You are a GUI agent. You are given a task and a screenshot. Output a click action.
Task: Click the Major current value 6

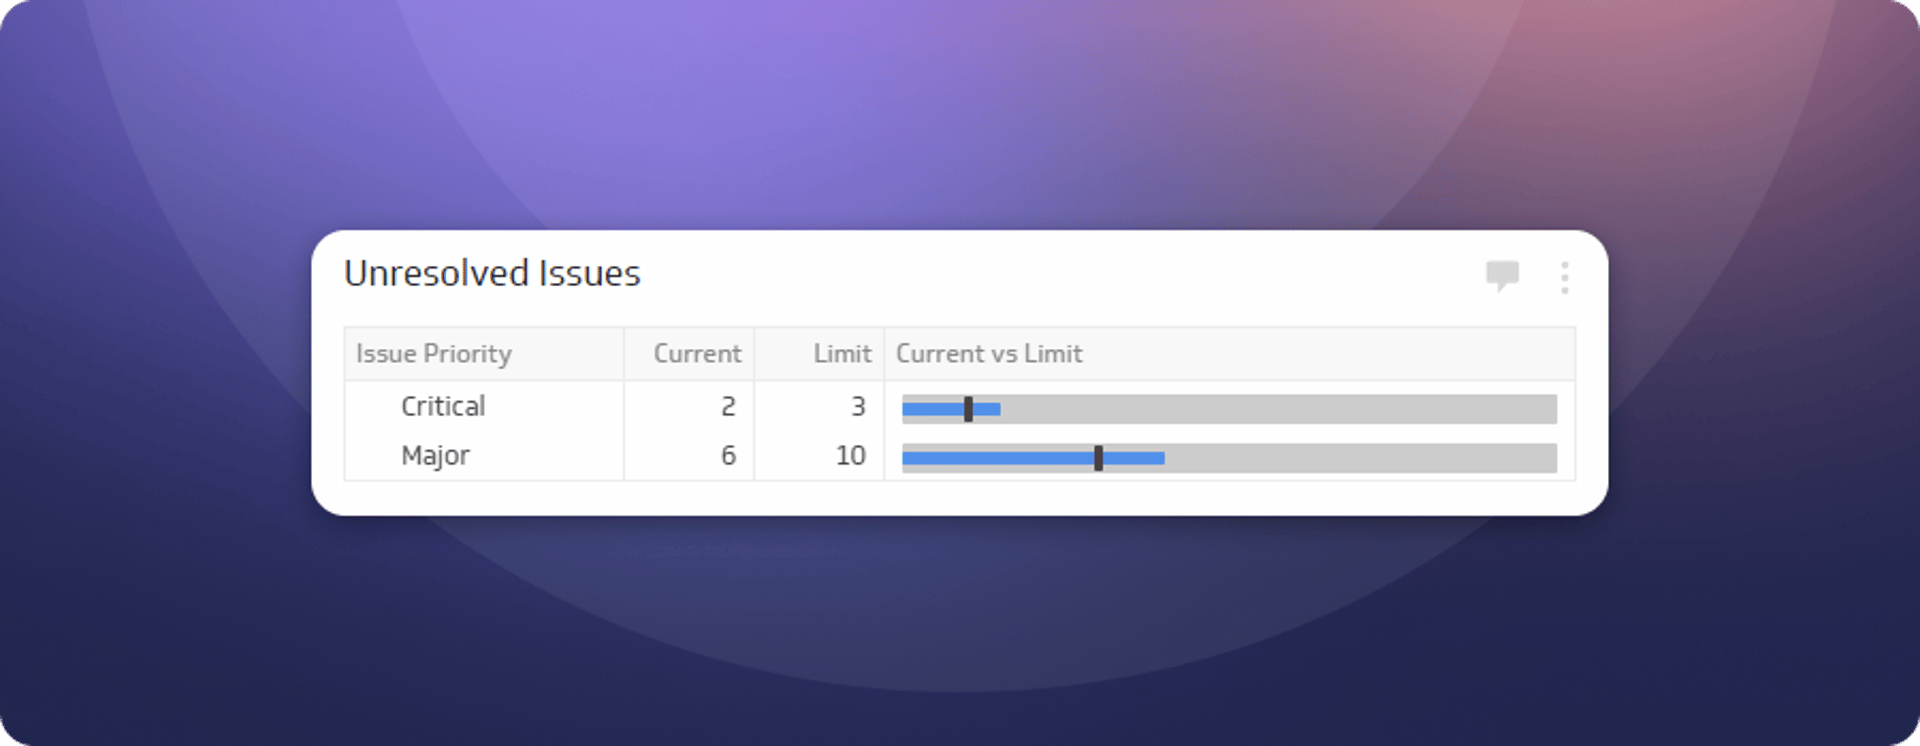coord(728,456)
